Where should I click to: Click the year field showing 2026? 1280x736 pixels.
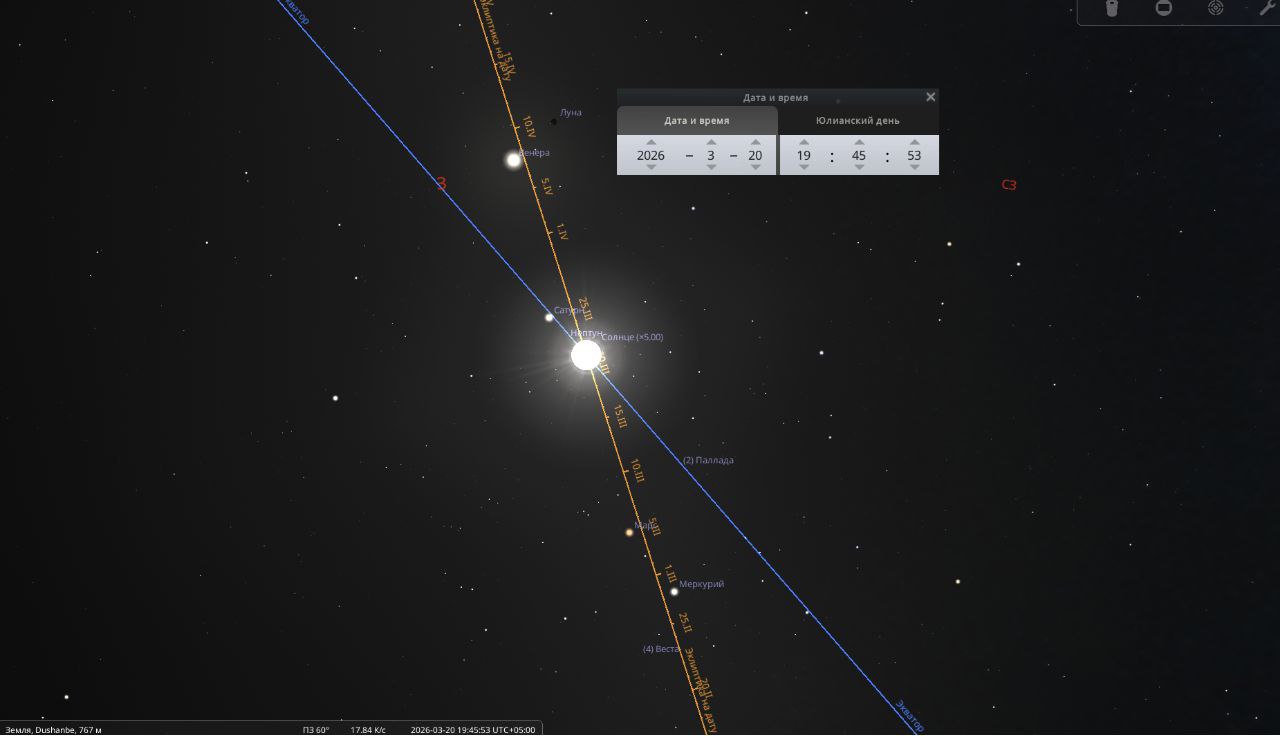tap(651, 156)
